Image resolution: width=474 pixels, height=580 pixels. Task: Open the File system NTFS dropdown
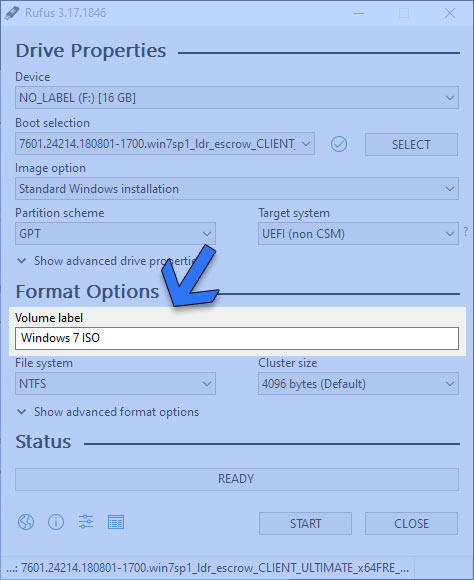click(115, 384)
